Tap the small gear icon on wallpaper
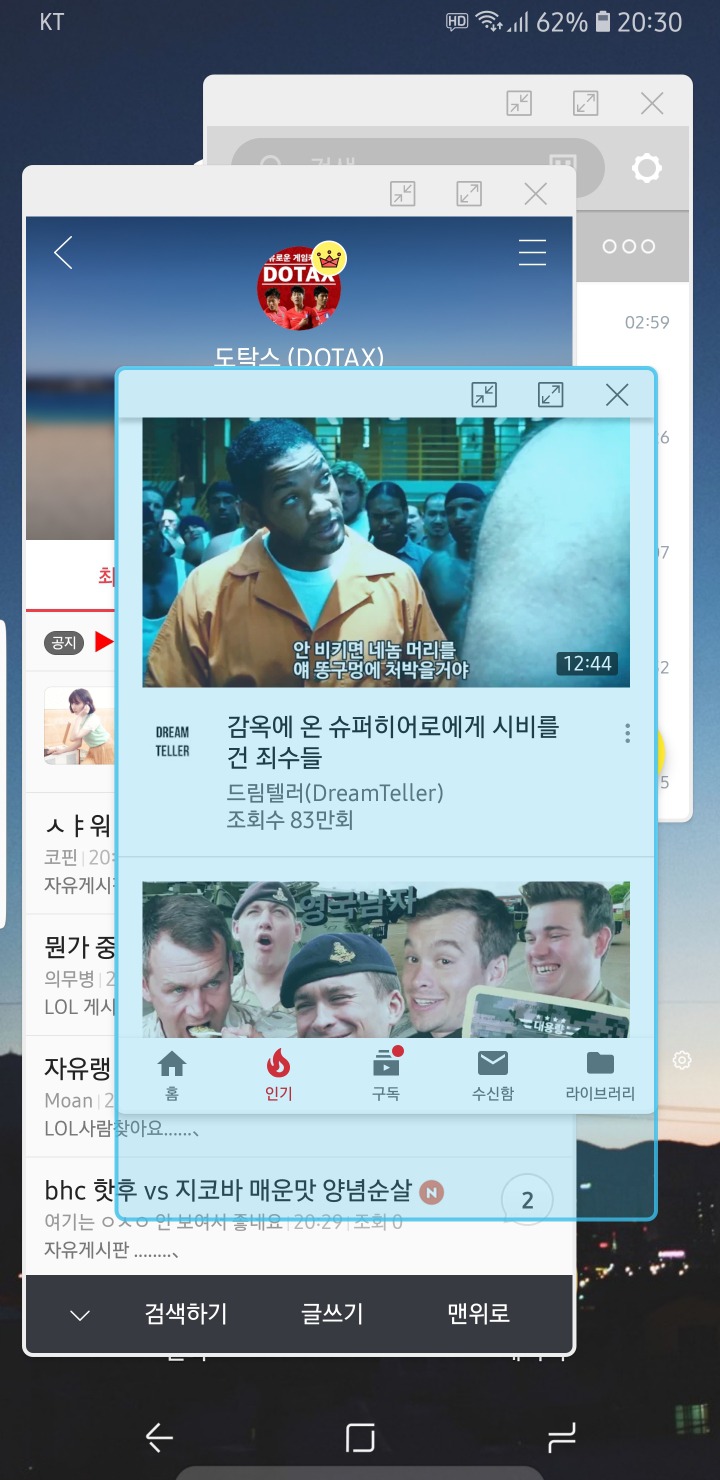 tap(682, 1060)
